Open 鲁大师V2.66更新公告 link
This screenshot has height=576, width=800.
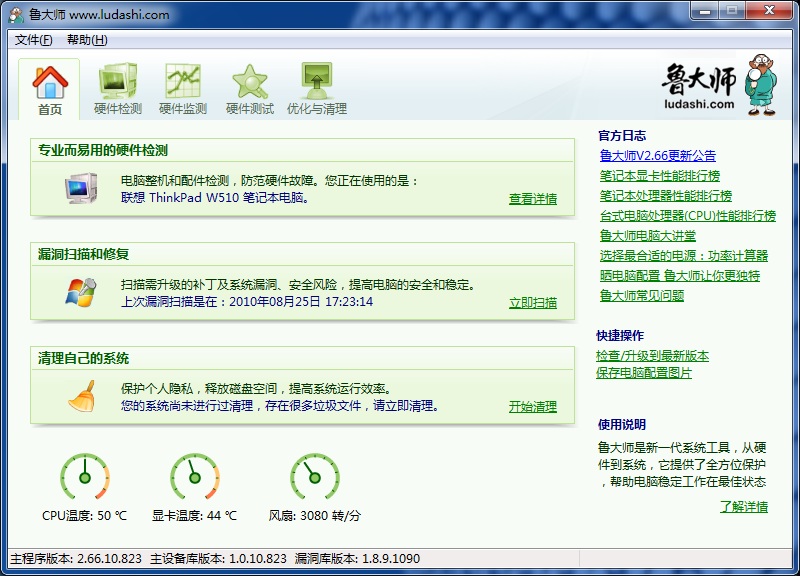(658, 156)
